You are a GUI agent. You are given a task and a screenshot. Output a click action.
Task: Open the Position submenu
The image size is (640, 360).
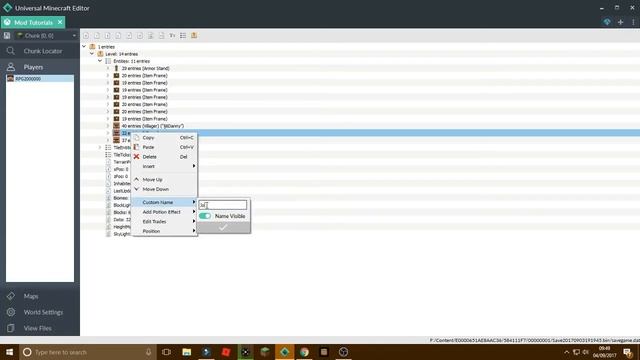(164, 231)
